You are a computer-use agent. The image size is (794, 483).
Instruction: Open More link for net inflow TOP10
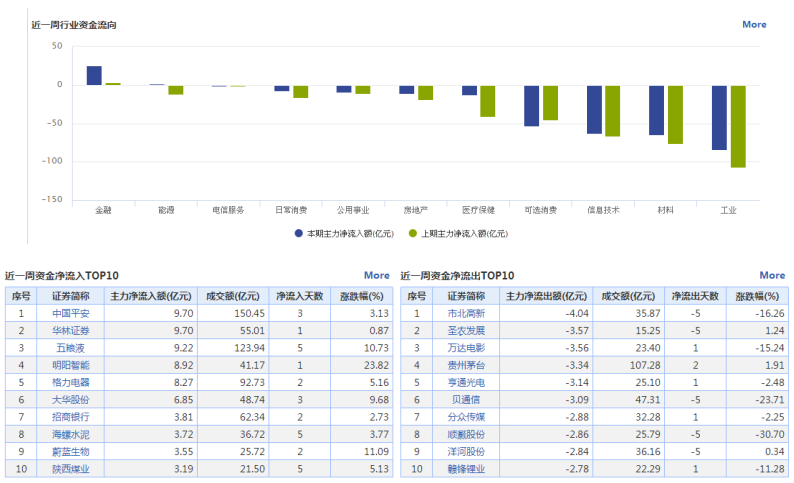pyautogui.click(x=377, y=275)
